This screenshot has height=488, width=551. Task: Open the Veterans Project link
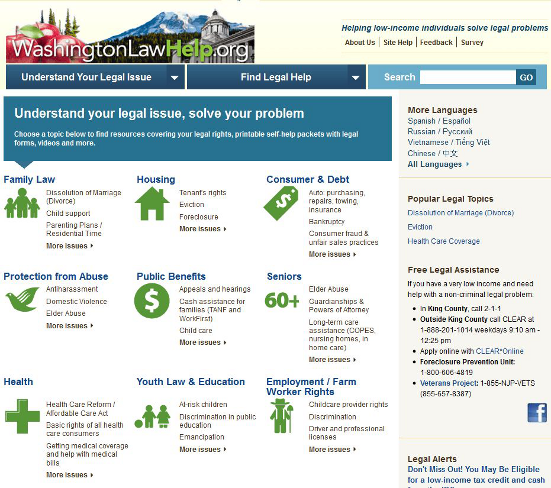(x=449, y=383)
